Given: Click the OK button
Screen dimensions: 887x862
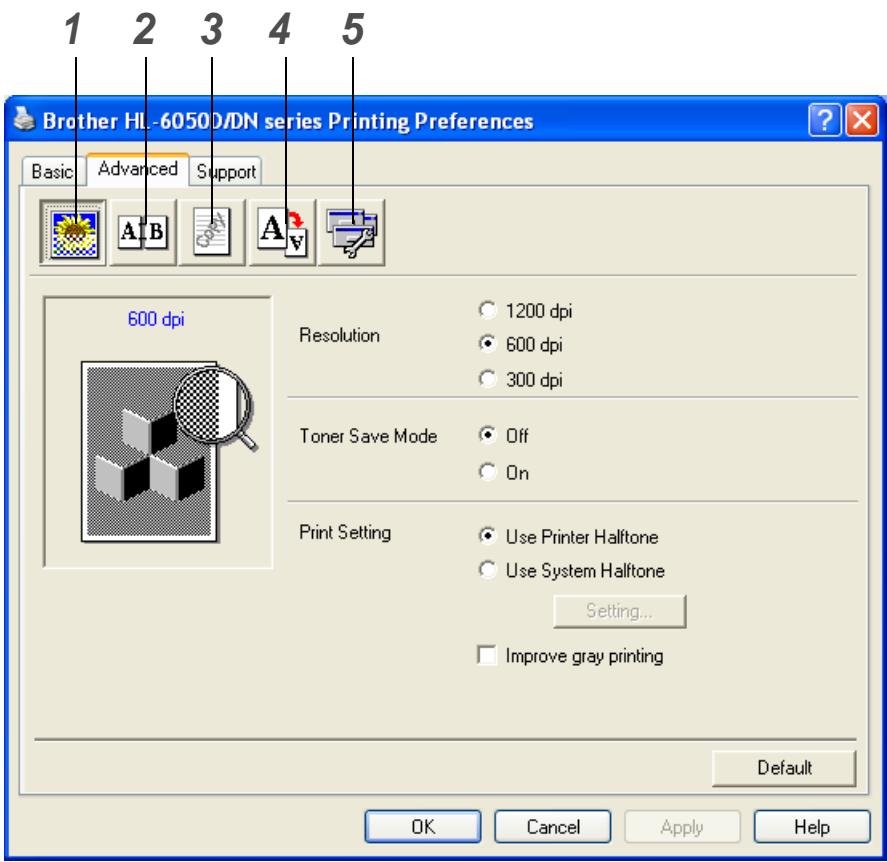Looking at the screenshot, I should click(423, 827).
